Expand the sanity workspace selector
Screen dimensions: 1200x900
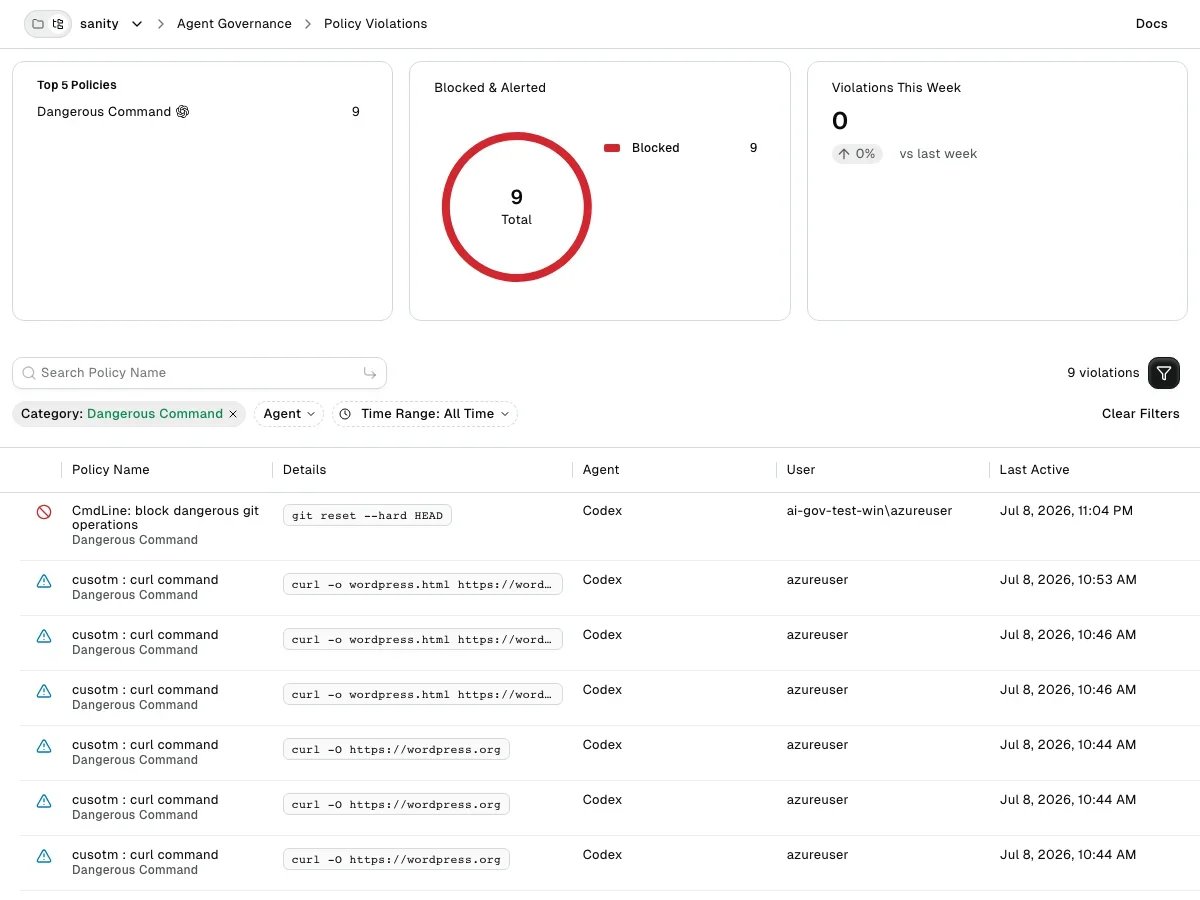111,24
